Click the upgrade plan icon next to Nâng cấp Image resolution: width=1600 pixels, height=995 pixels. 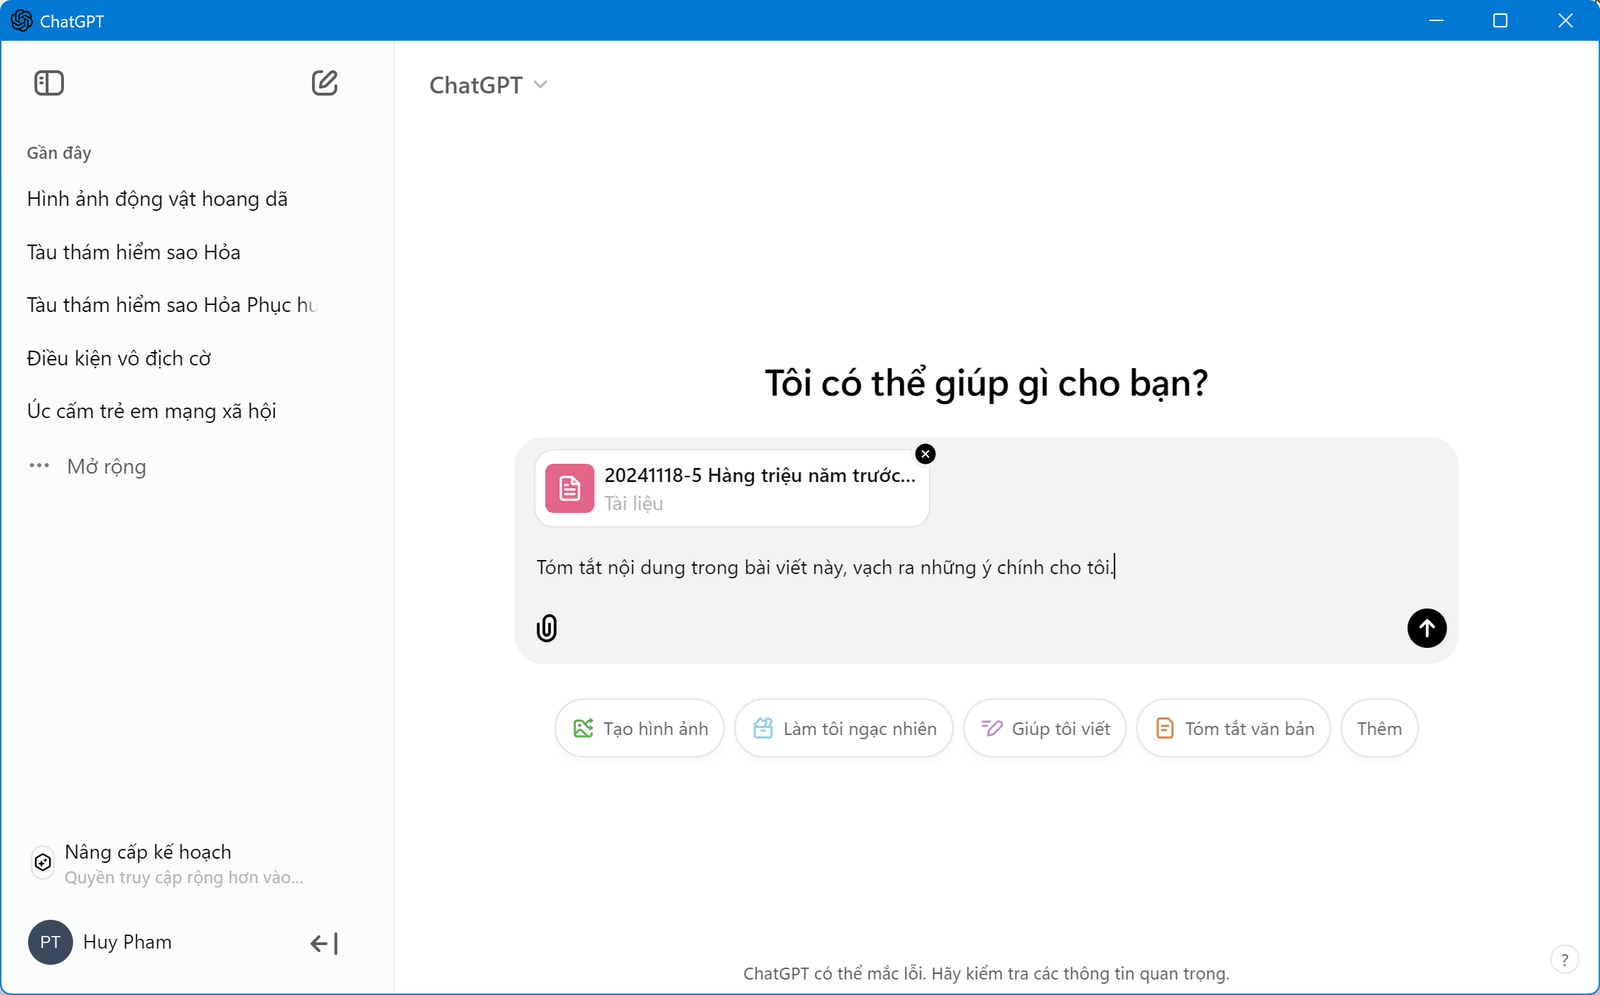[41, 862]
